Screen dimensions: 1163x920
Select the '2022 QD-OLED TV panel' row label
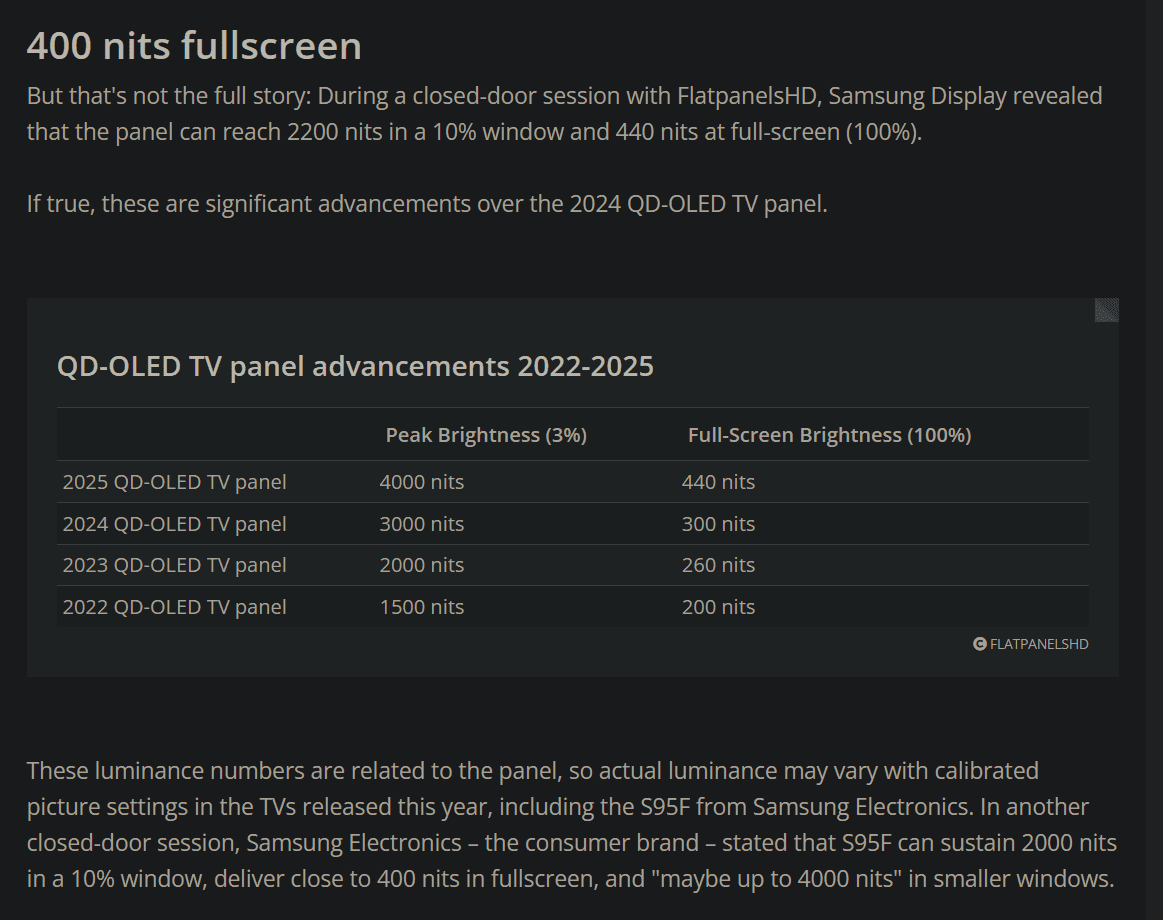click(x=174, y=607)
